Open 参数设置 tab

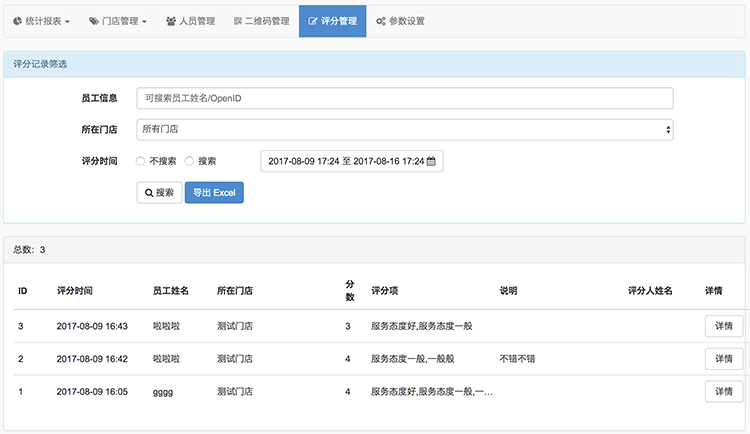400,21
